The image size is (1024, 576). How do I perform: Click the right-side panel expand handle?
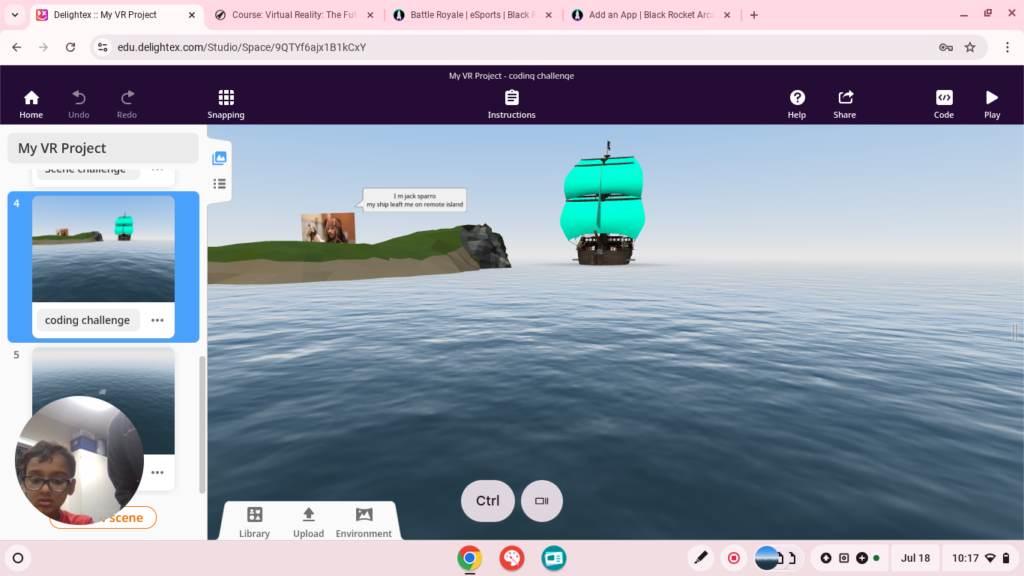(1015, 332)
